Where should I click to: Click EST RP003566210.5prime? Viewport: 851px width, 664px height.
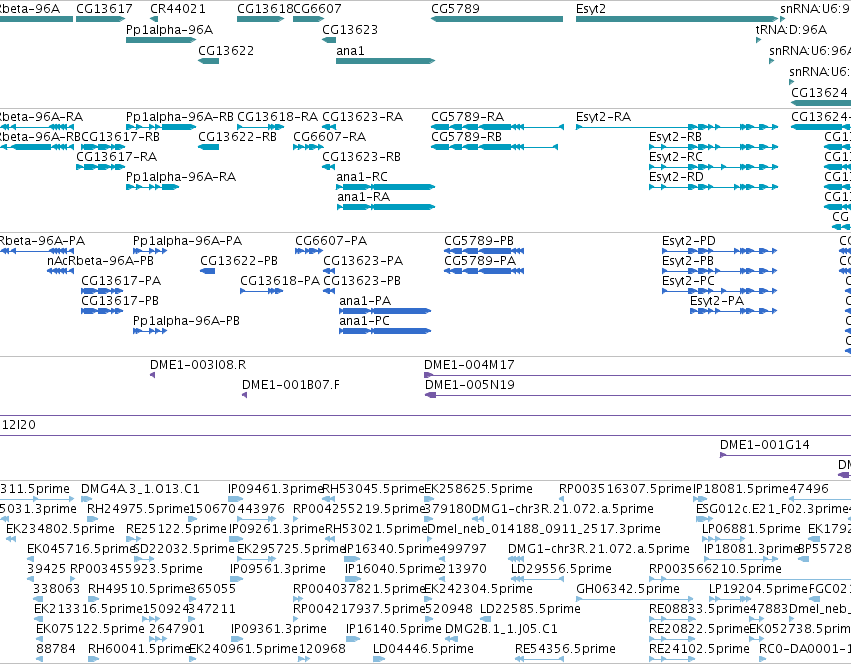point(750,579)
